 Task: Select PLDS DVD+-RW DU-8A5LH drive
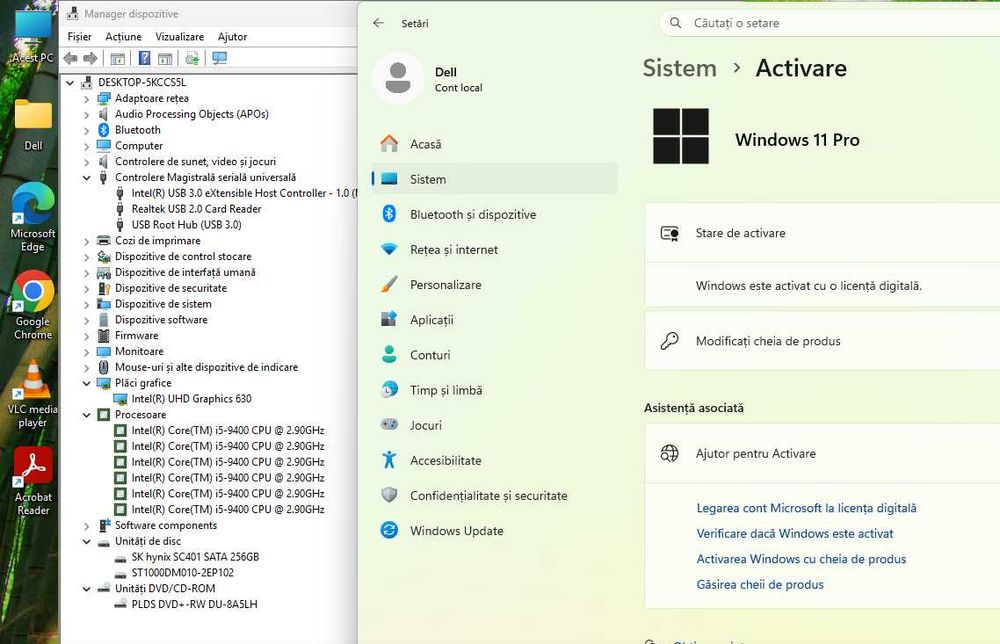coord(195,604)
